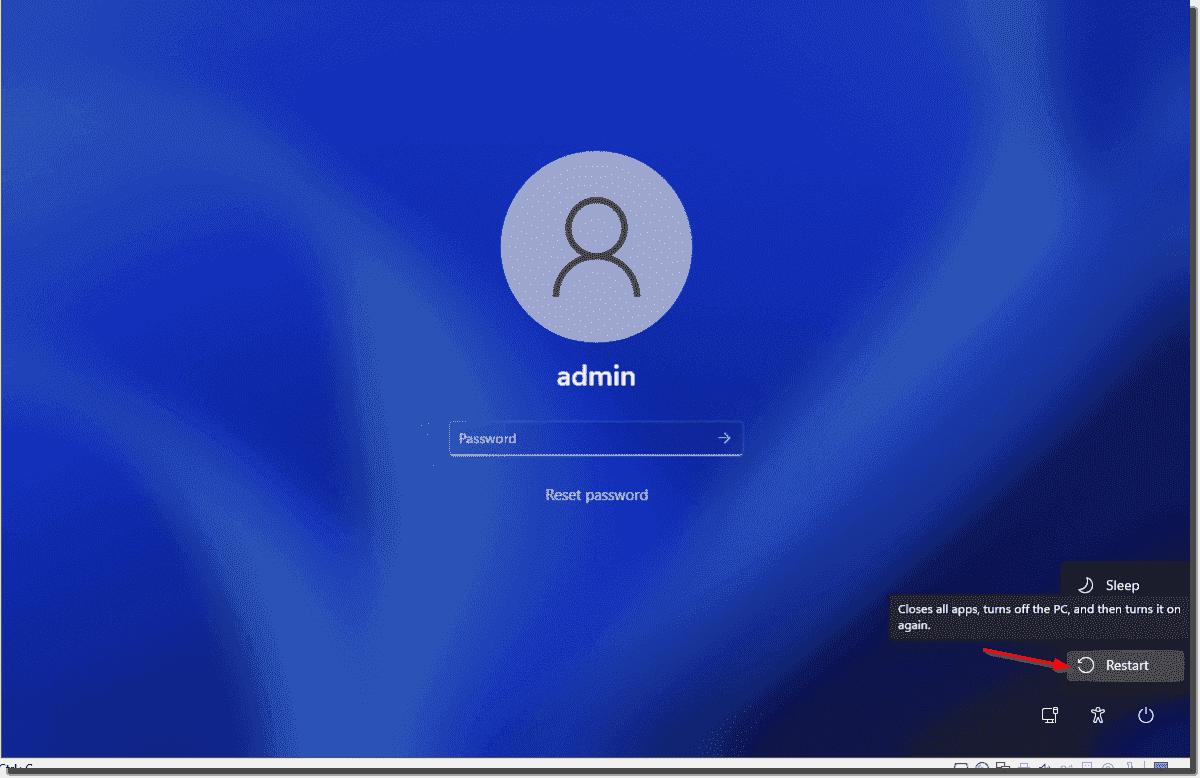The width and height of the screenshot is (1200, 778).
Task: Choose Restart from the power menu
Action: coord(1125,666)
